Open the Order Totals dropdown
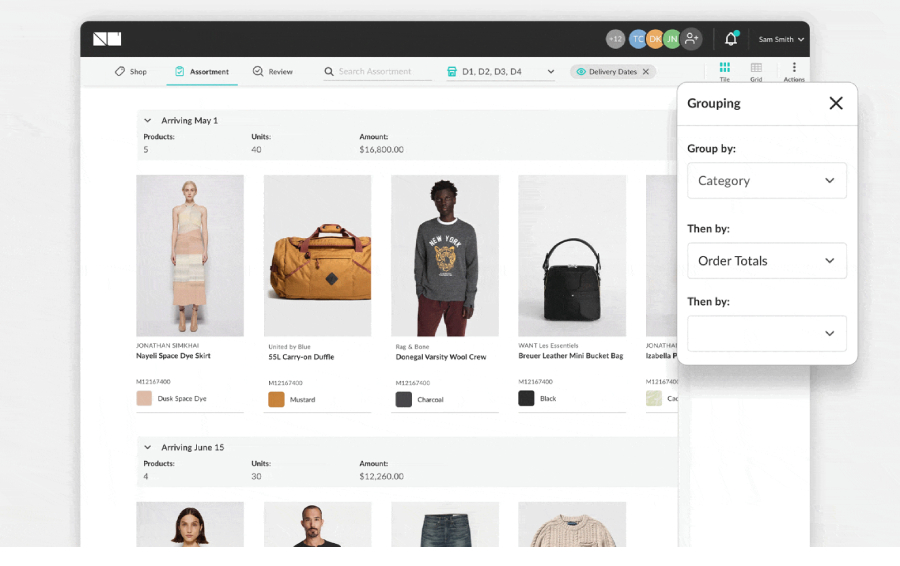The height and width of the screenshot is (566, 900). click(766, 261)
